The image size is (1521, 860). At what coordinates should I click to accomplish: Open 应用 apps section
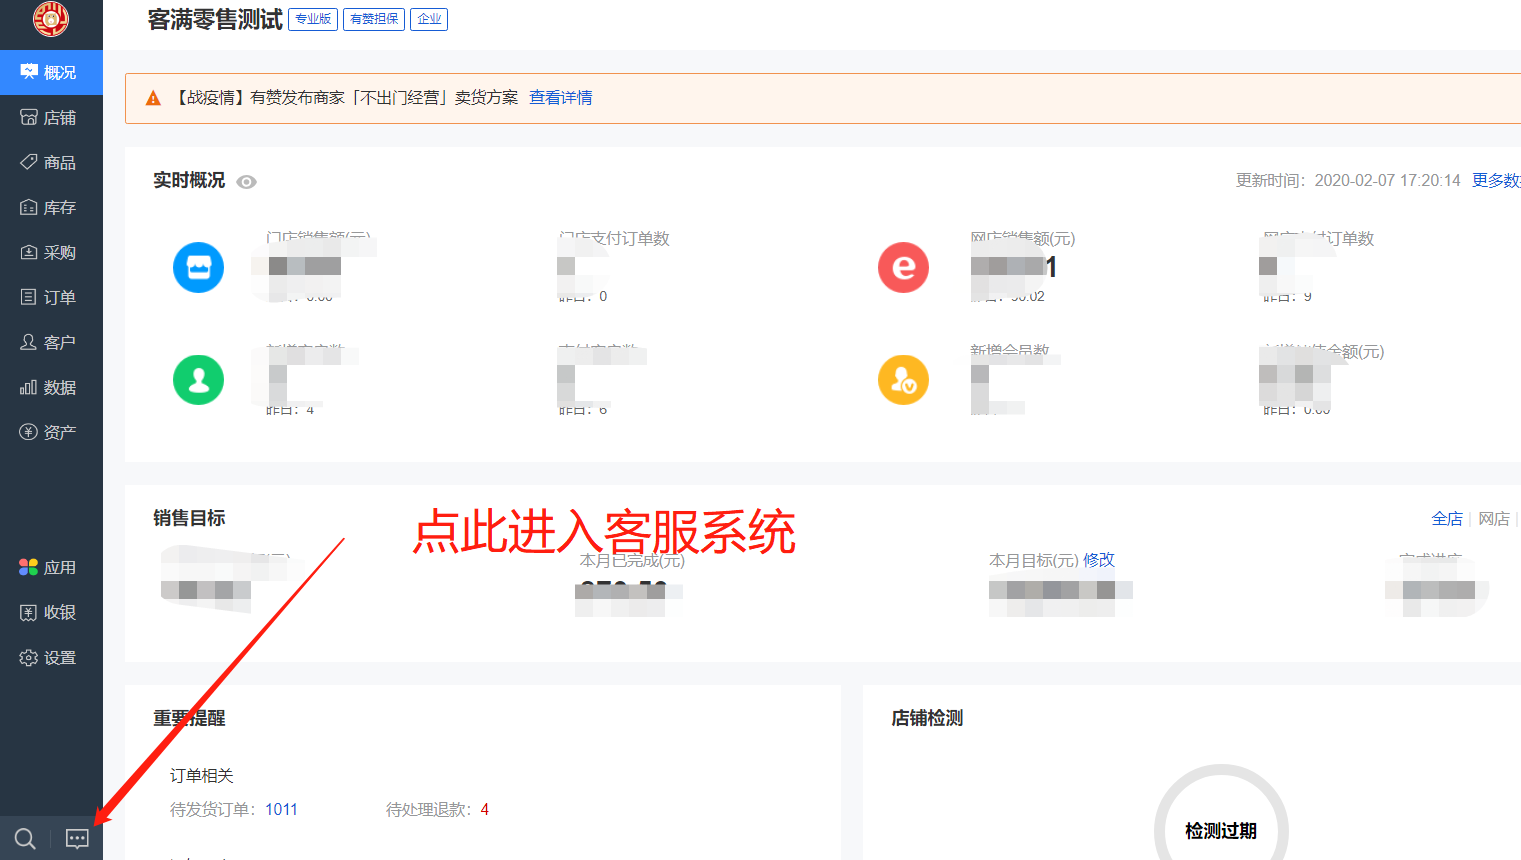coord(51,567)
